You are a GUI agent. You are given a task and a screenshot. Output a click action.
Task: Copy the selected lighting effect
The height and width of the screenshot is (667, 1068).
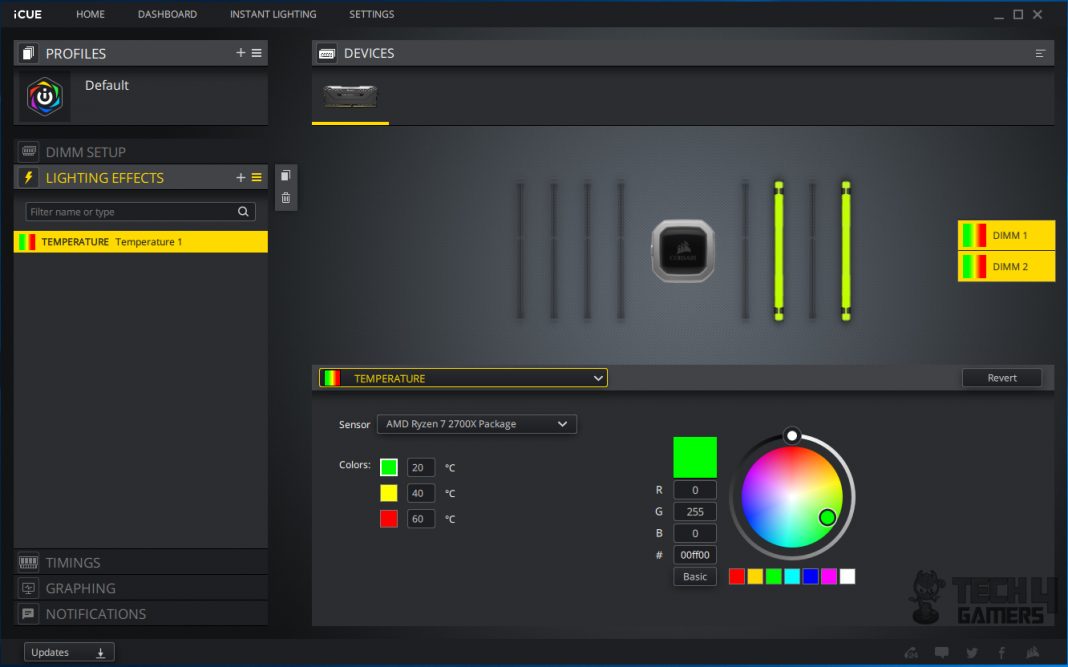tap(286, 176)
